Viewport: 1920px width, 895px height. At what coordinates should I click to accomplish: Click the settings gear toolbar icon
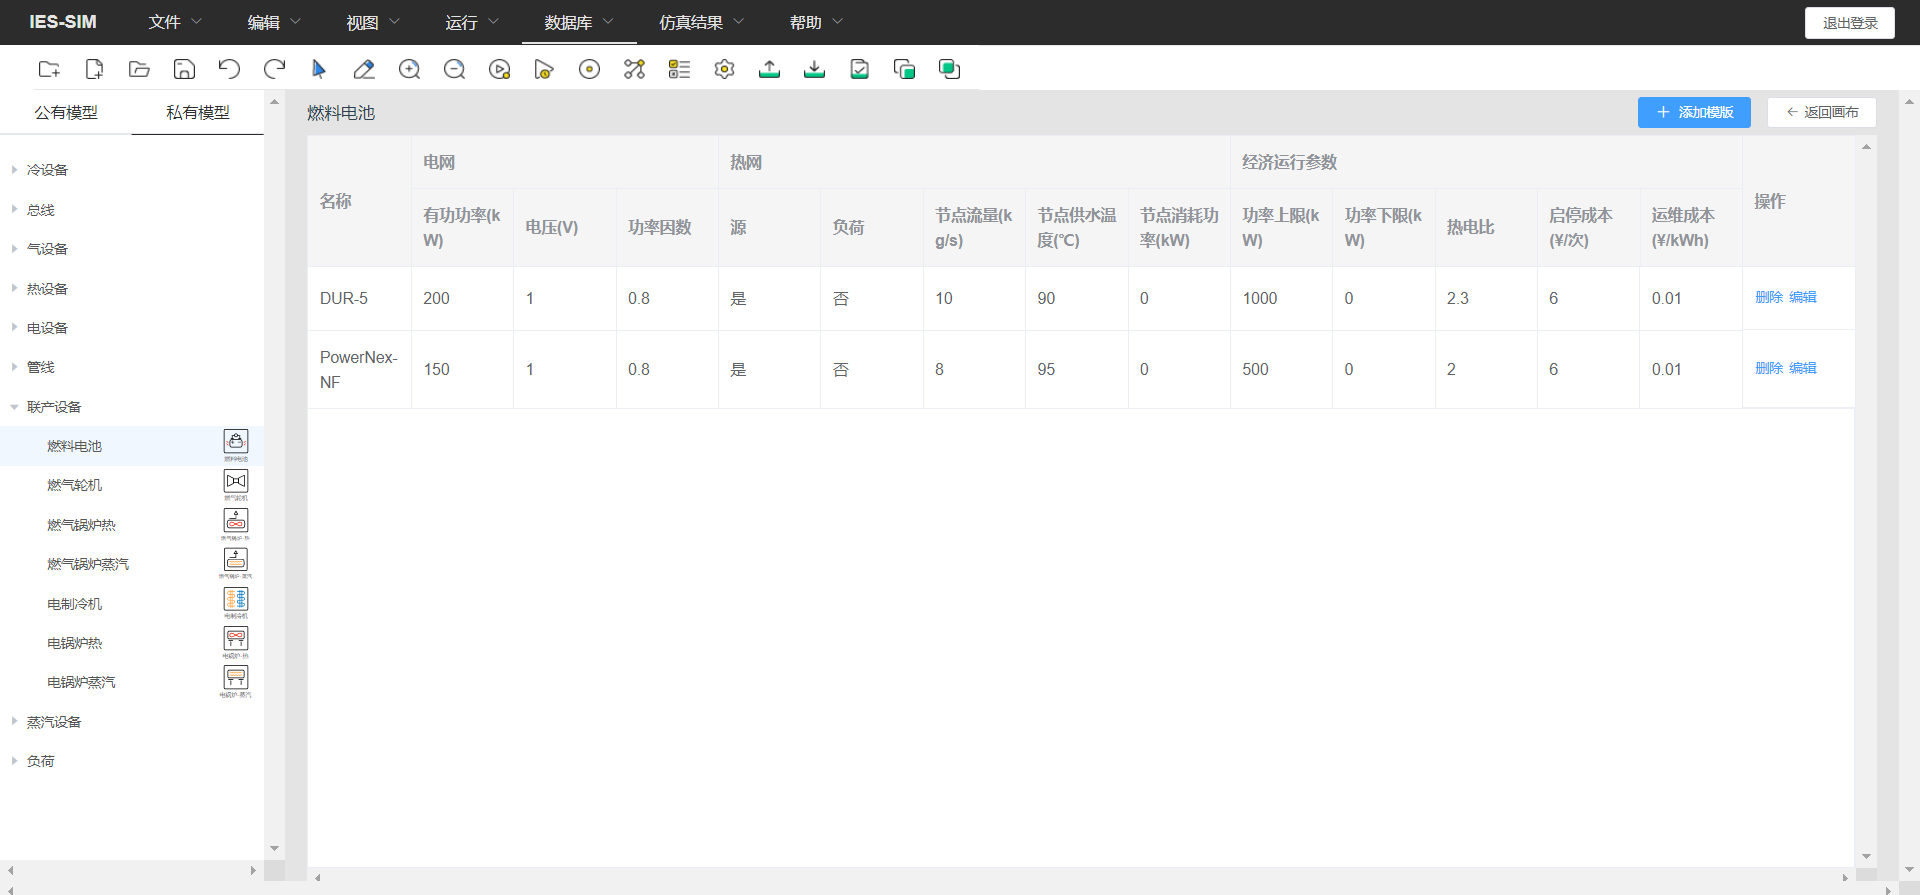tap(724, 69)
